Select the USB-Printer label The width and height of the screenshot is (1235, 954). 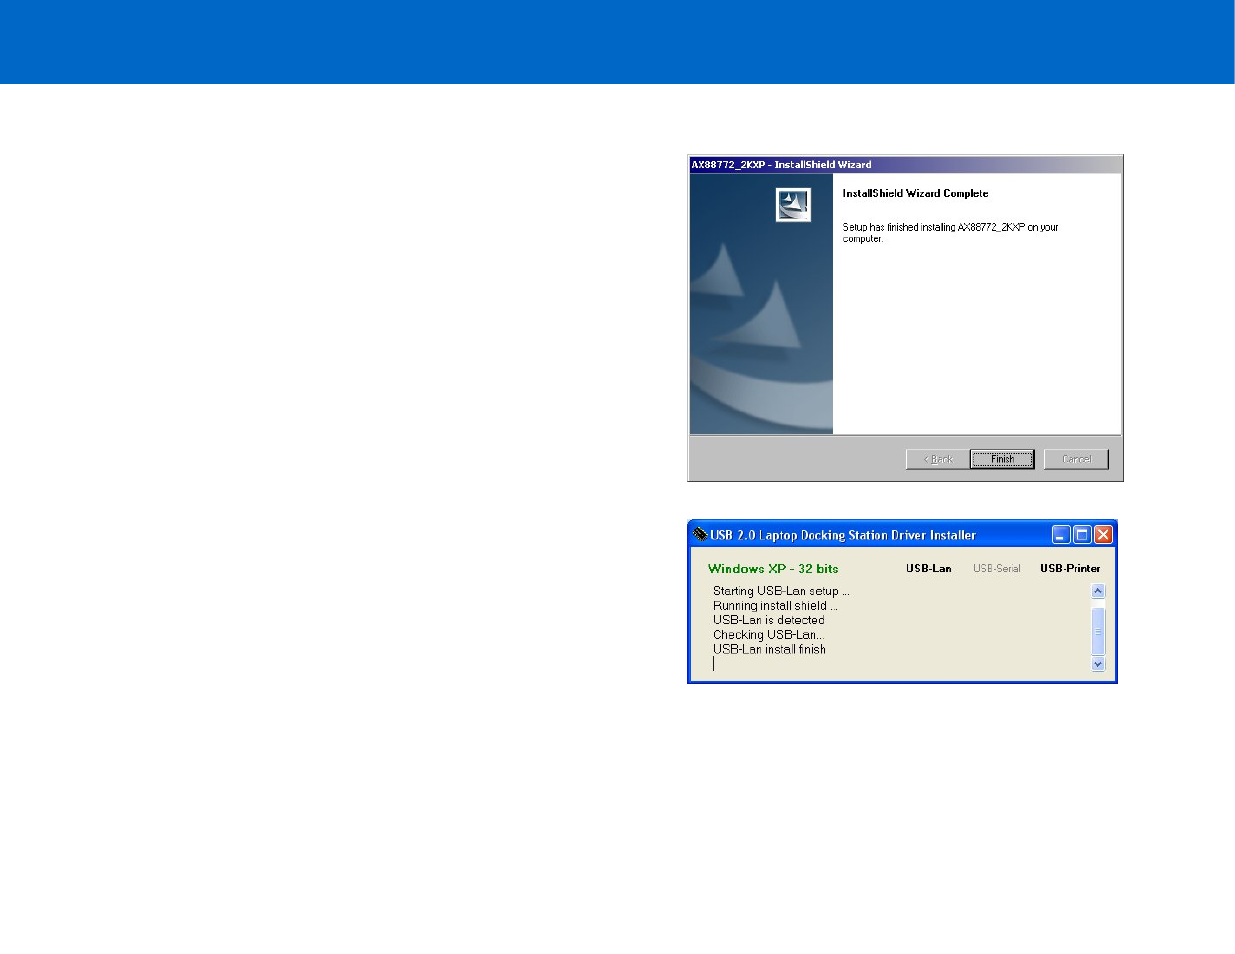(1070, 568)
